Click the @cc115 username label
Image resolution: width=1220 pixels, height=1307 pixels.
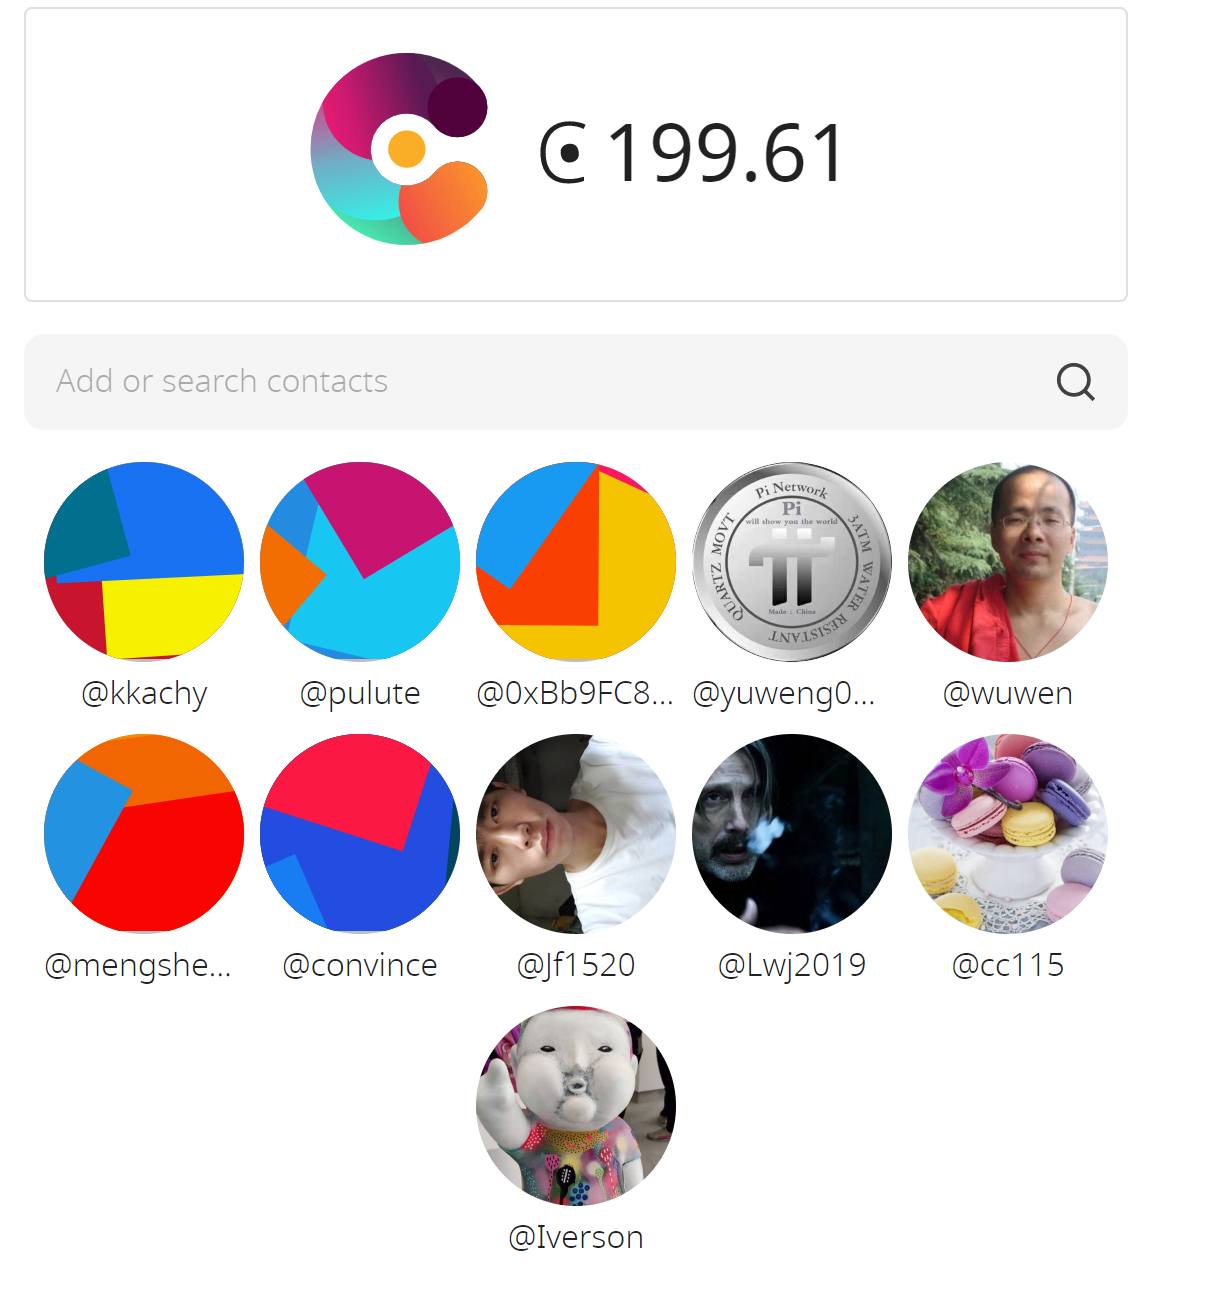point(1008,965)
